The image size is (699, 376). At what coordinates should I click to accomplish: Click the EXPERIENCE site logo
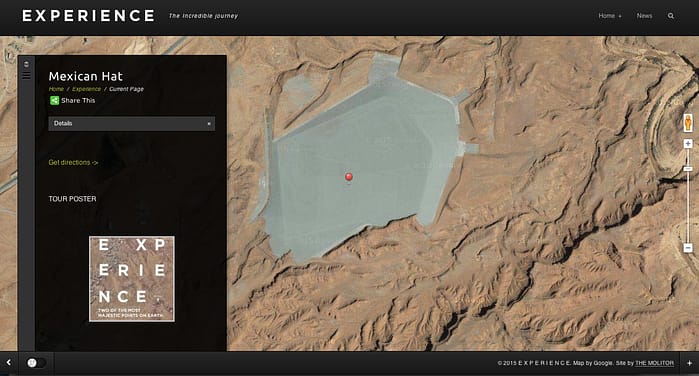[x=88, y=16]
